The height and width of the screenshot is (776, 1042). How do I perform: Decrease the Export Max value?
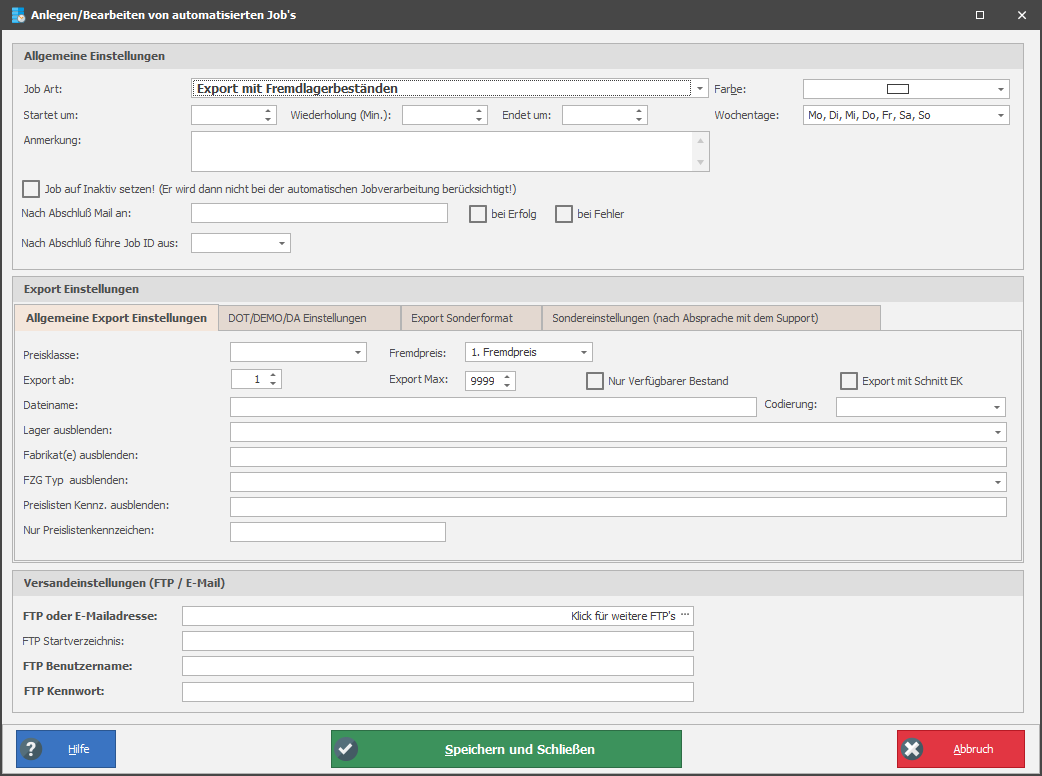click(x=507, y=385)
